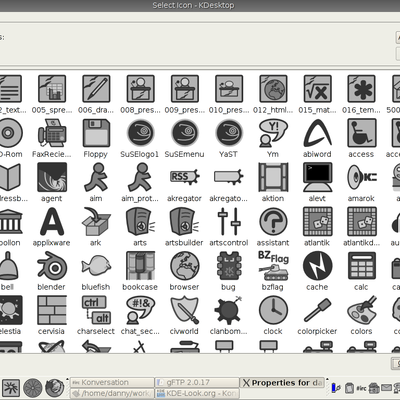Choose the akregator RSS icon
The image size is (400, 400).
[x=185, y=177]
